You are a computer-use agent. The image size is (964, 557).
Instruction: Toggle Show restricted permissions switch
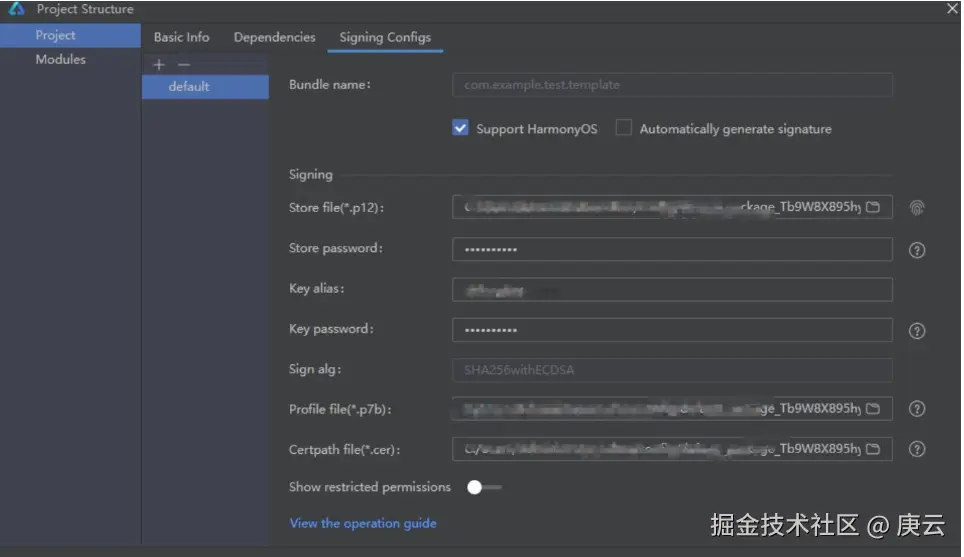point(484,488)
